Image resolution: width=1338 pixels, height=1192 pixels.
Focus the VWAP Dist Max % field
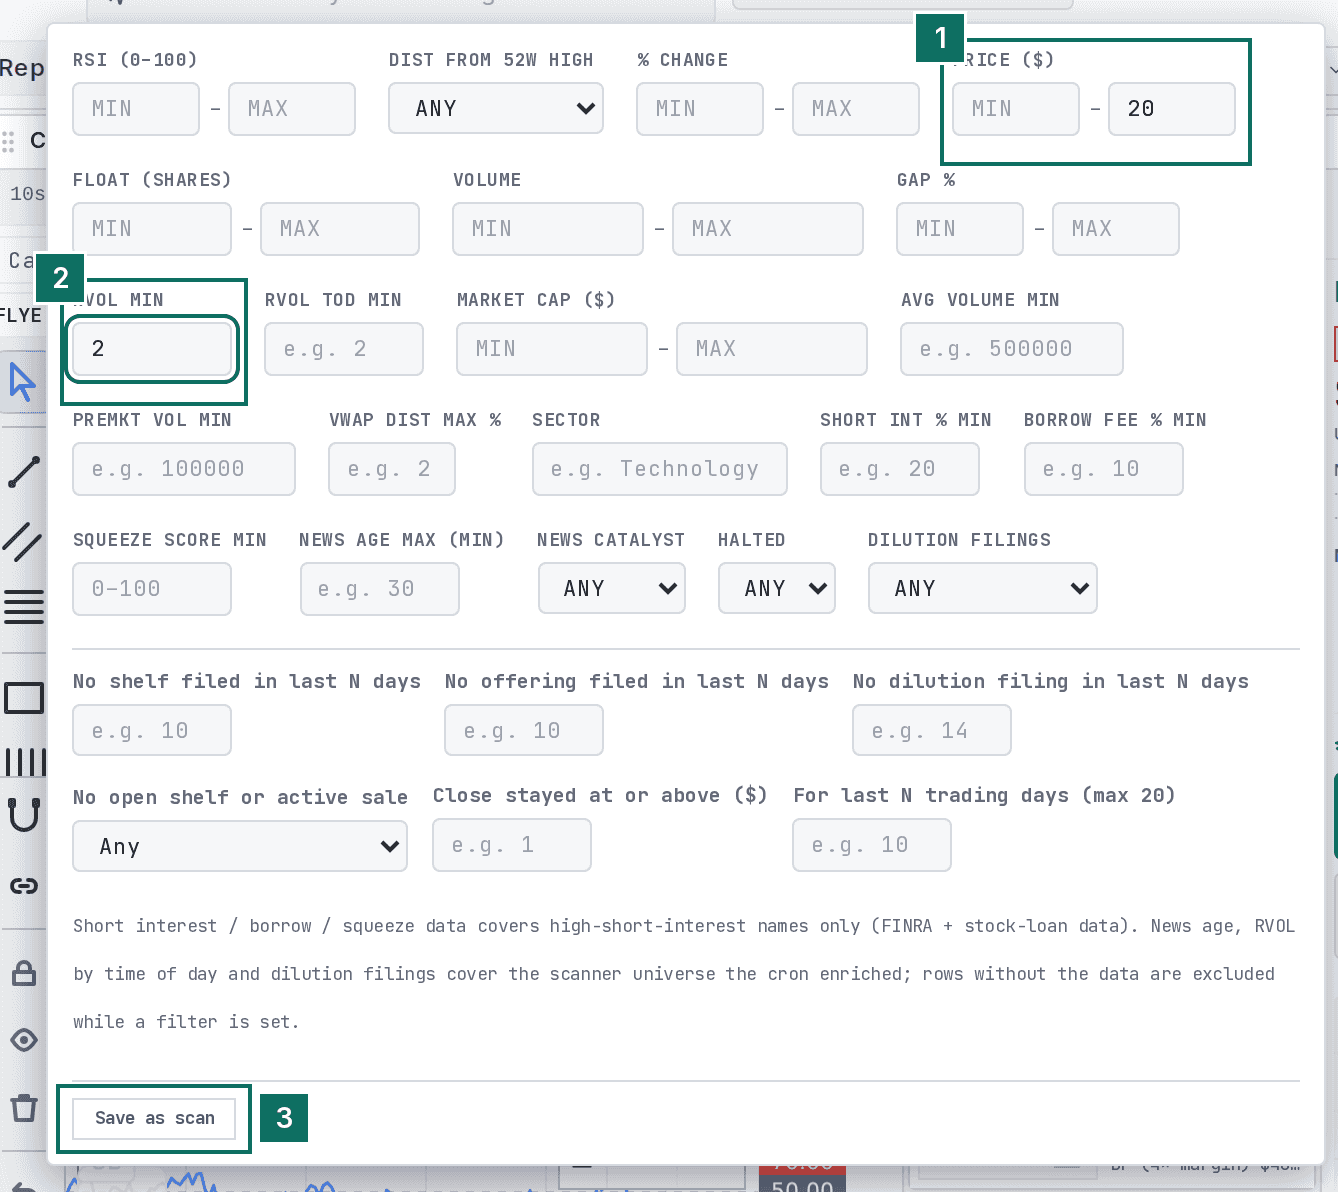392,469
